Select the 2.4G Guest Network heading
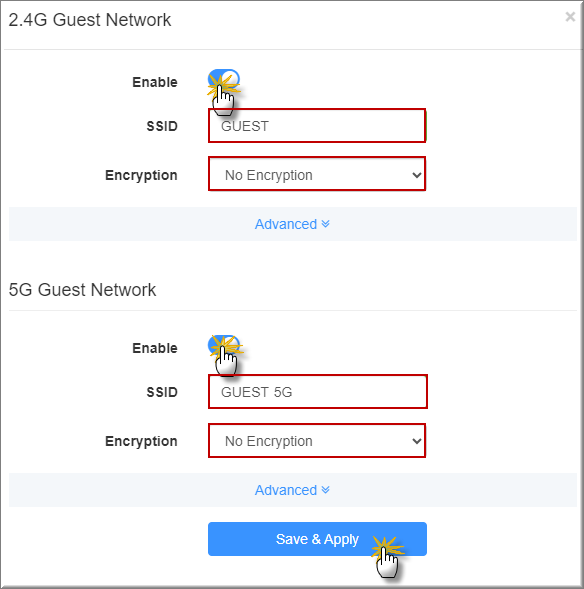Viewport: 584px width, 589px height. point(90,20)
